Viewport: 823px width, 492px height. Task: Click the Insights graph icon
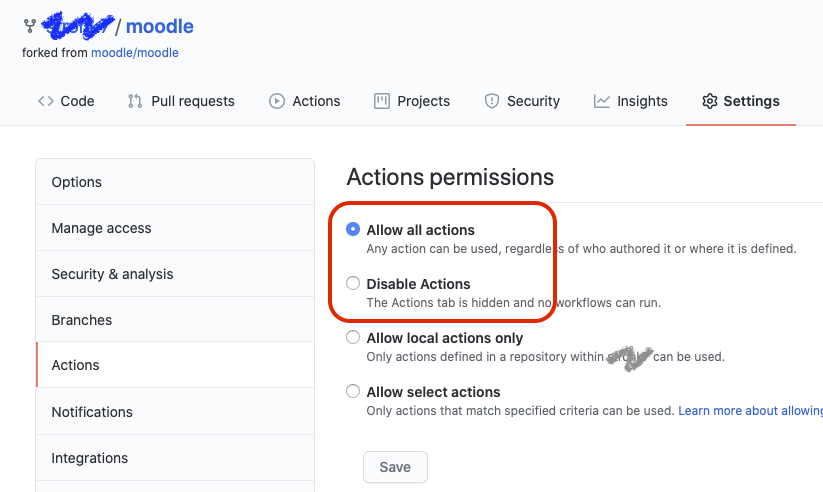point(602,101)
